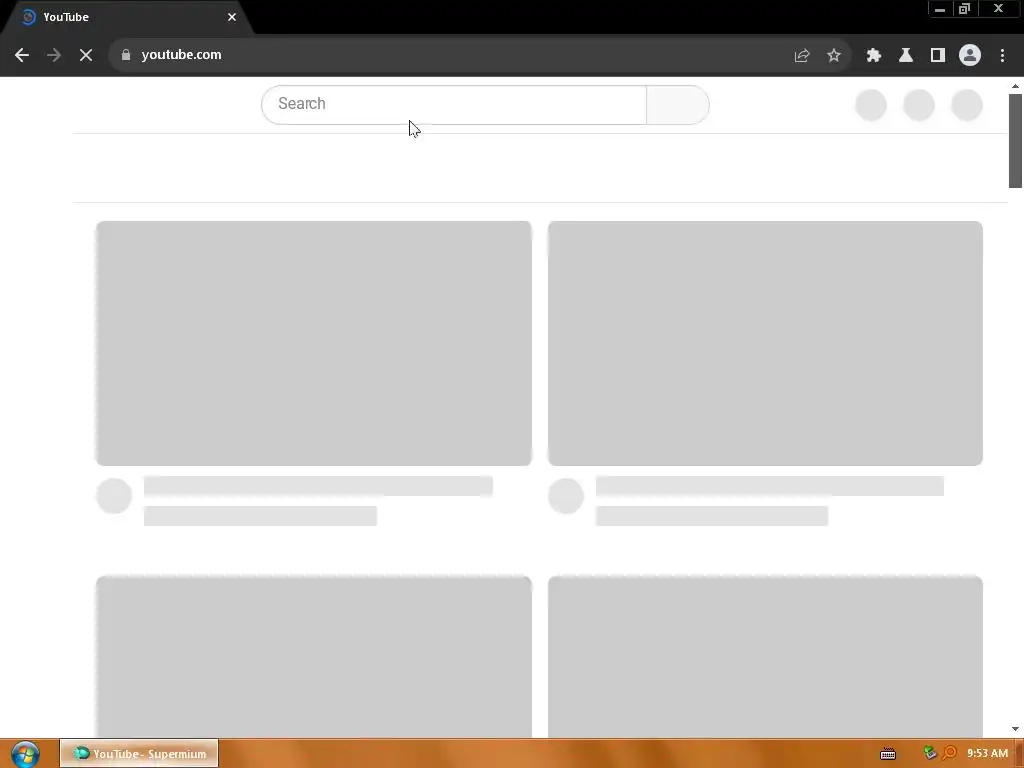The height and width of the screenshot is (768, 1024).
Task: Open the extensions puzzle icon
Action: click(x=874, y=56)
